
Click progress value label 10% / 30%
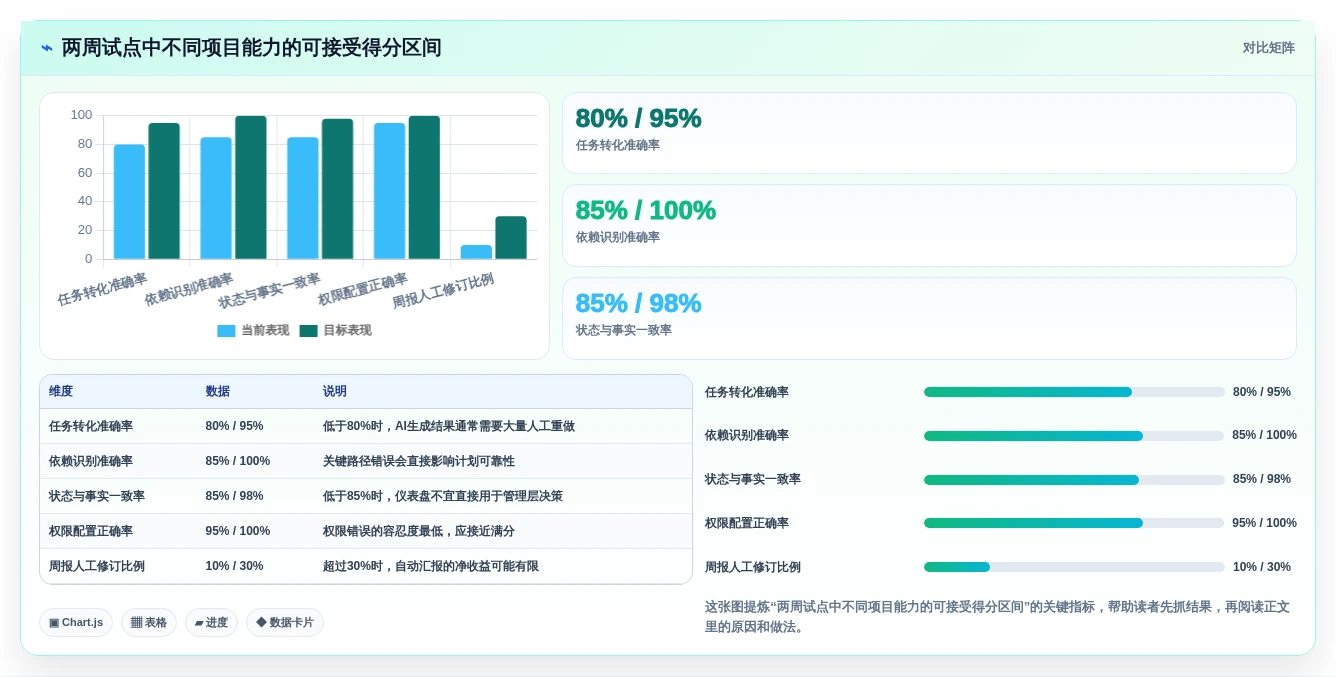click(x=1262, y=567)
